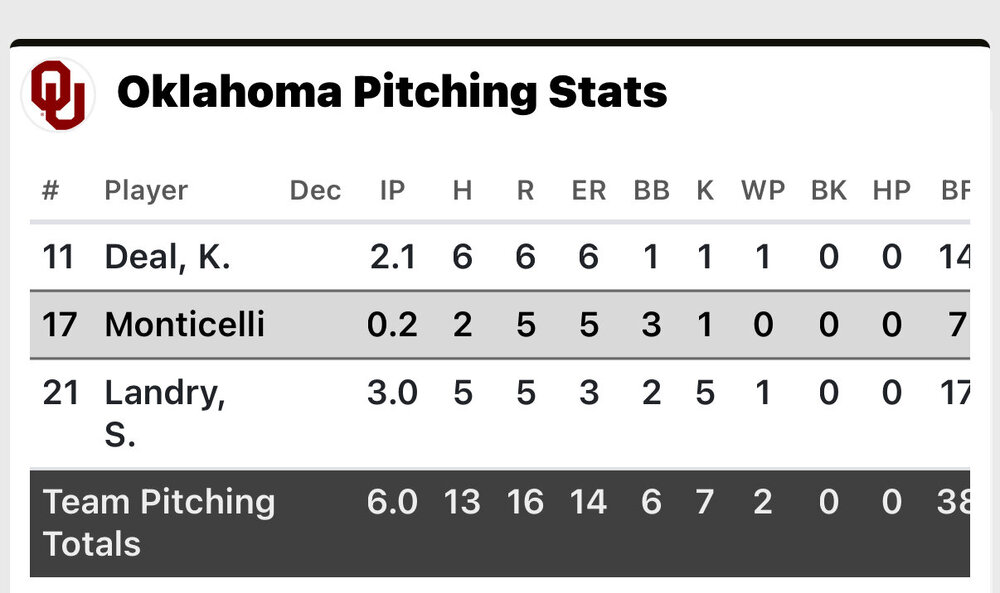Click the # jersey number column header
This screenshot has width=1000, height=593.
pos(50,190)
